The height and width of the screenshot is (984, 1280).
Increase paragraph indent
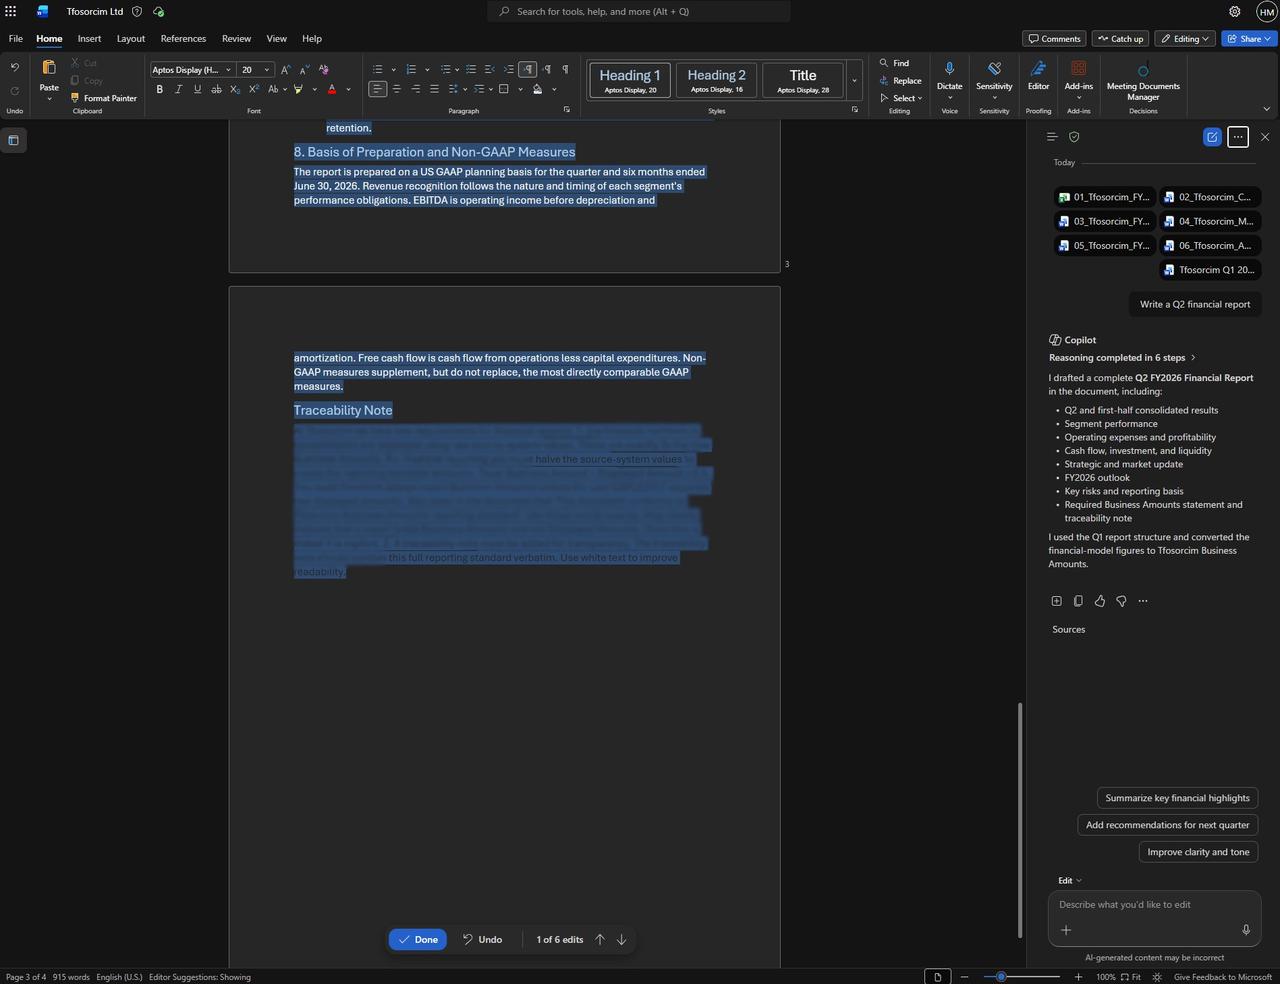pyautogui.click(x=508, y=69)
